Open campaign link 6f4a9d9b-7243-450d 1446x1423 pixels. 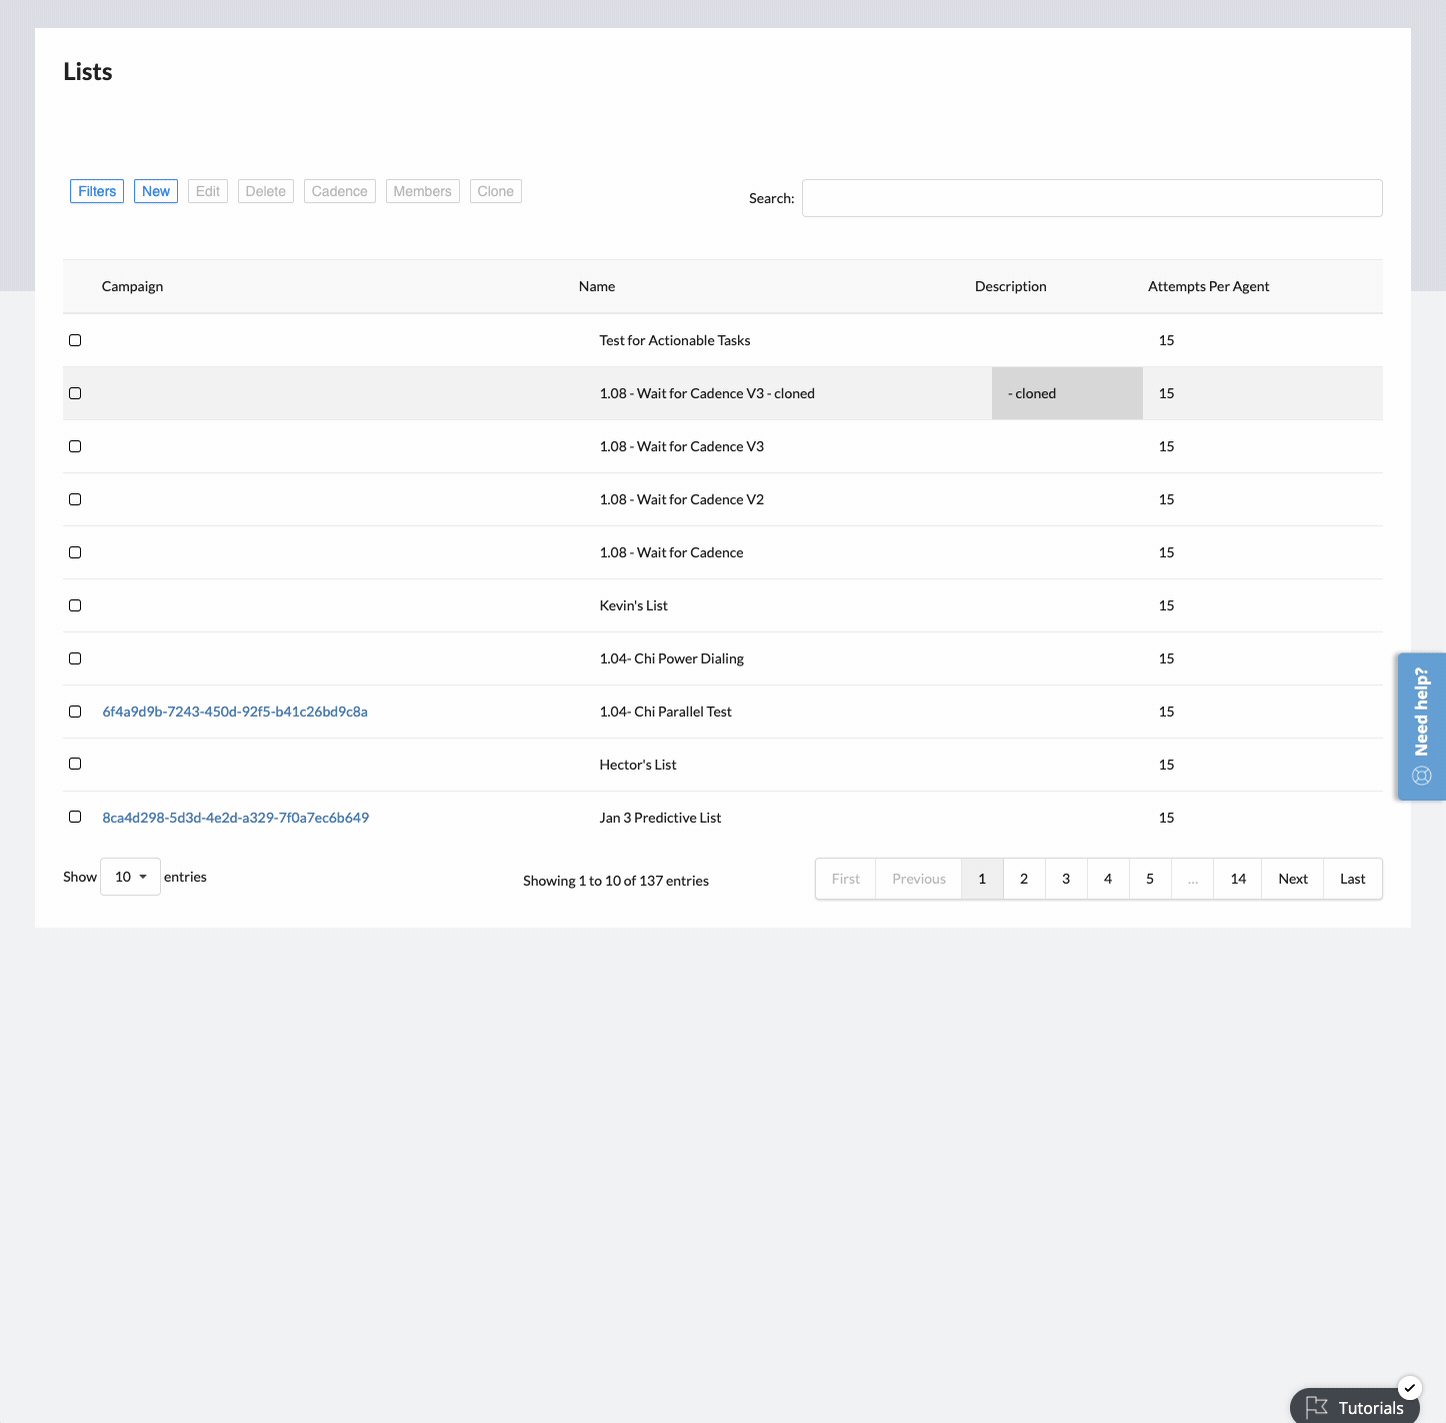(235, 712)
